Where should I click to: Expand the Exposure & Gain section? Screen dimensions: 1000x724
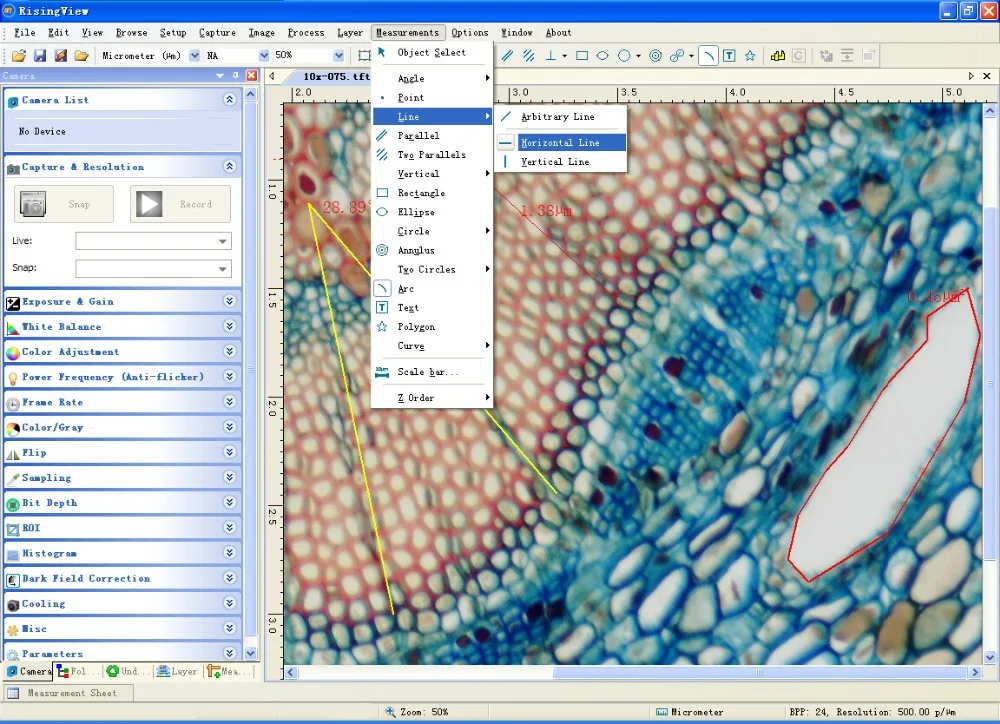[229, 301]
